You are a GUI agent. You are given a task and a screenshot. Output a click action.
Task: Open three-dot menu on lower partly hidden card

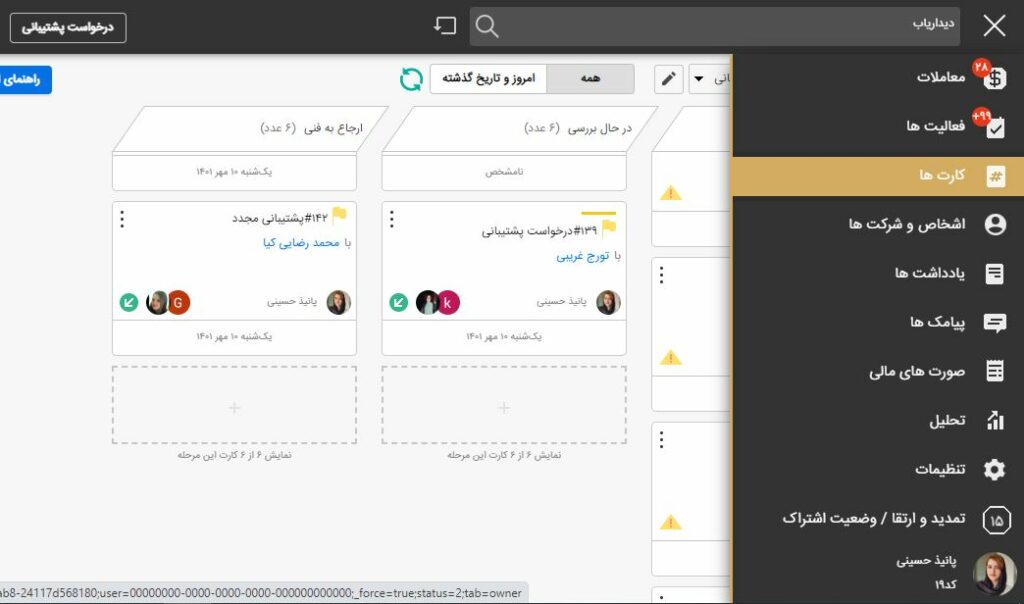(662, 439)
